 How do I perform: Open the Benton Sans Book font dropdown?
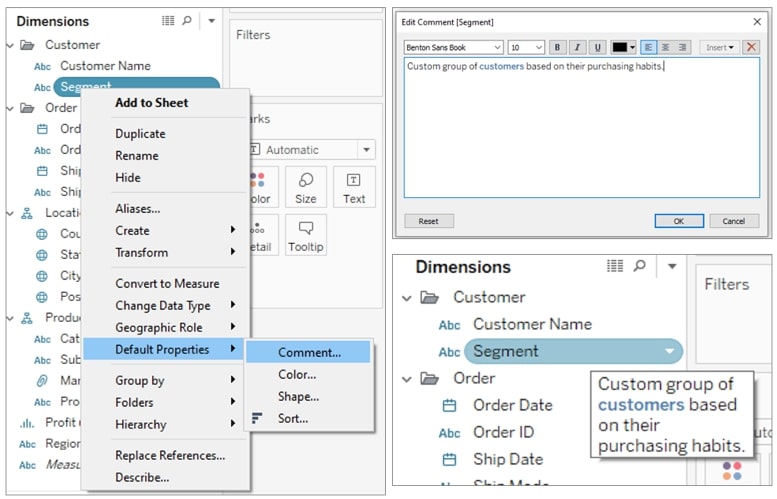(453, 47)
